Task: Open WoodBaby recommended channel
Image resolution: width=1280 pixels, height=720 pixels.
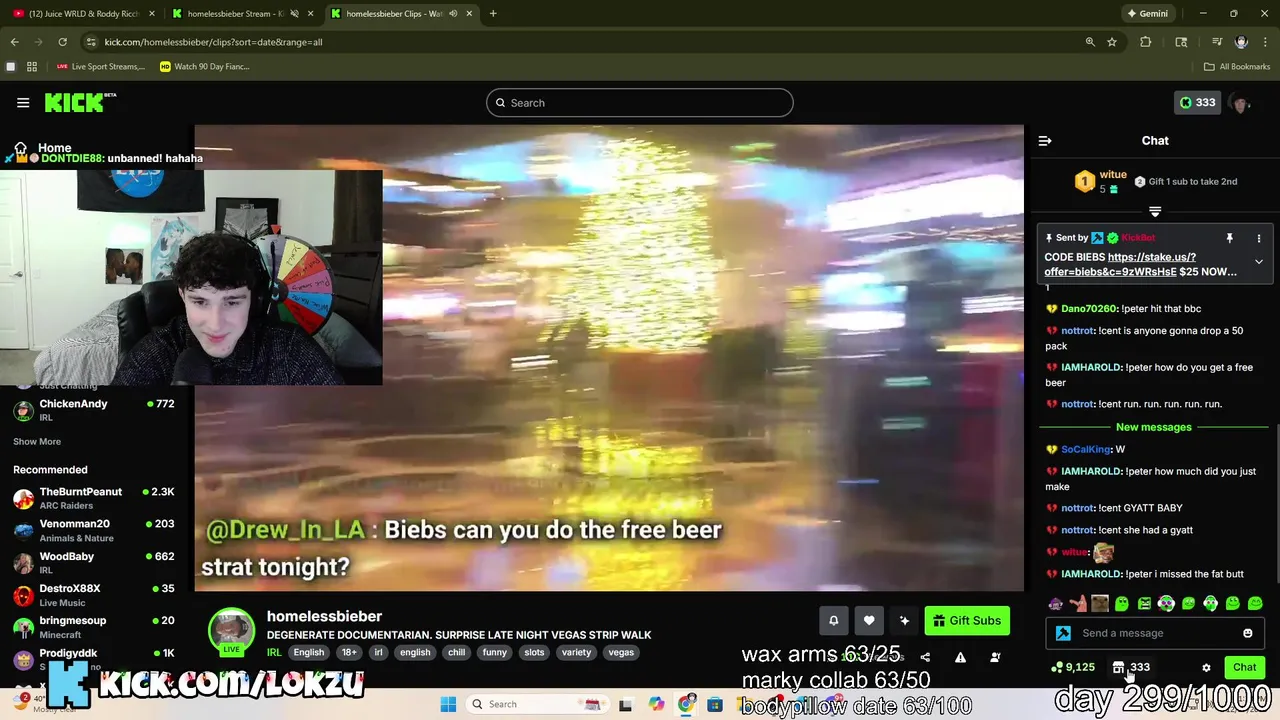Action: pos(94,562)
